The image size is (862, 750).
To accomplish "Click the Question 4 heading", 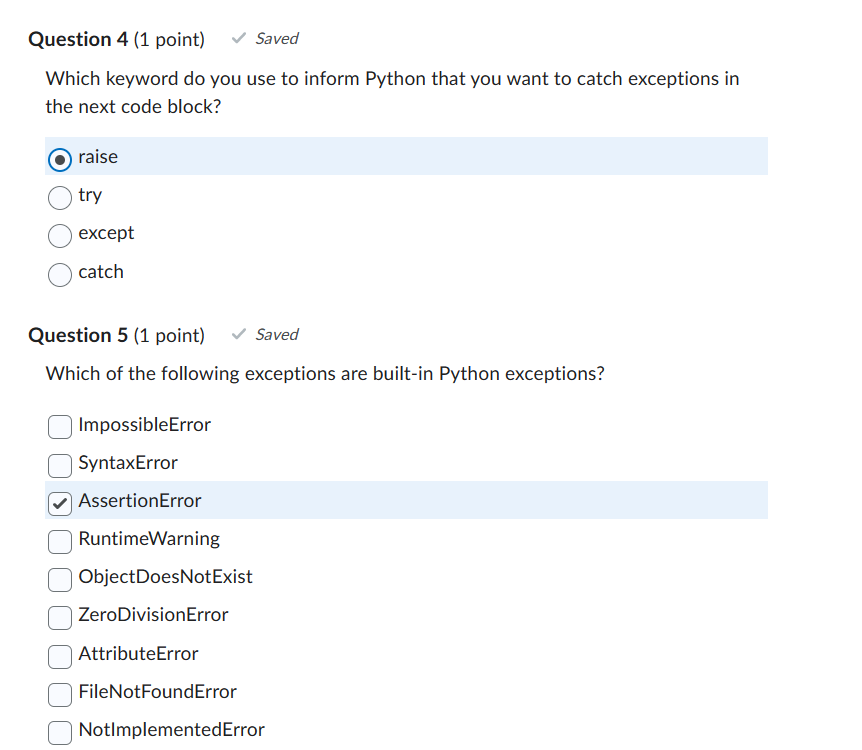I will 117,40.
